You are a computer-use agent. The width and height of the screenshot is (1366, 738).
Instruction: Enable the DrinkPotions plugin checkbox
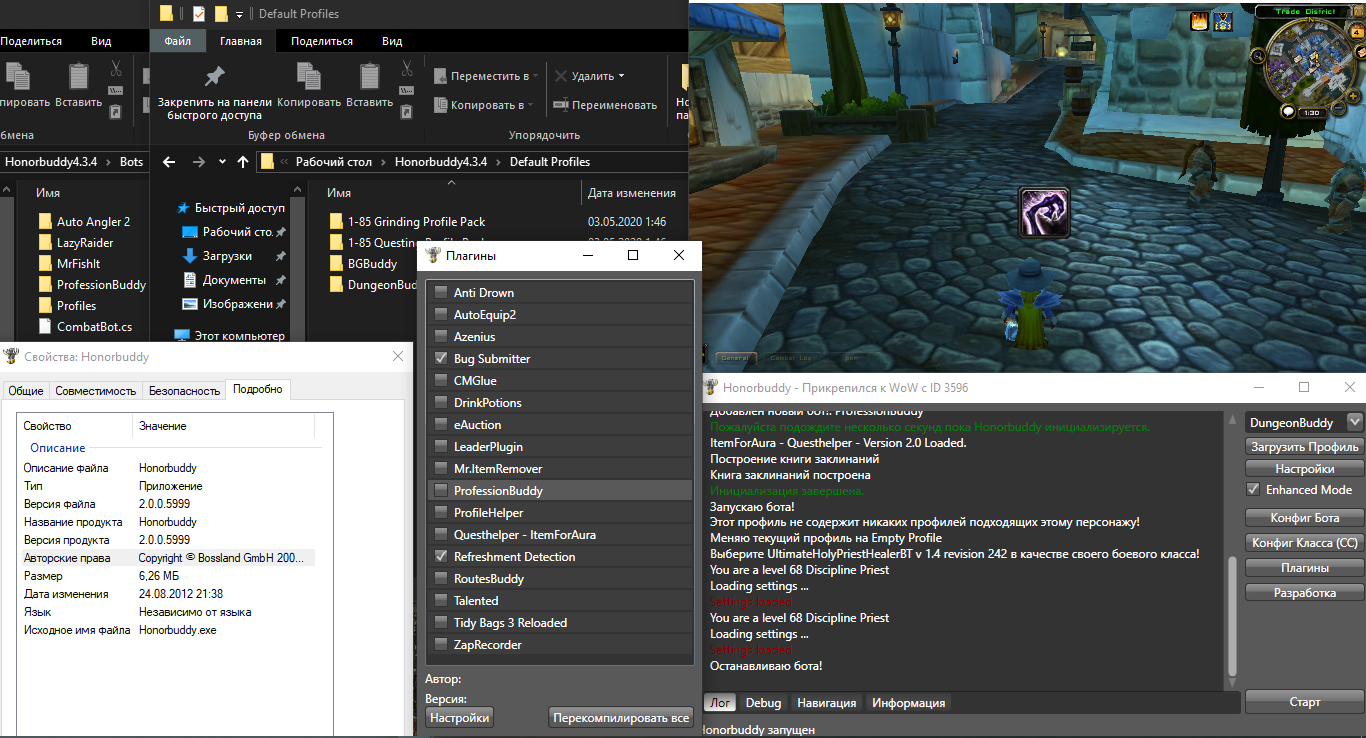click(x=441, y=403)
